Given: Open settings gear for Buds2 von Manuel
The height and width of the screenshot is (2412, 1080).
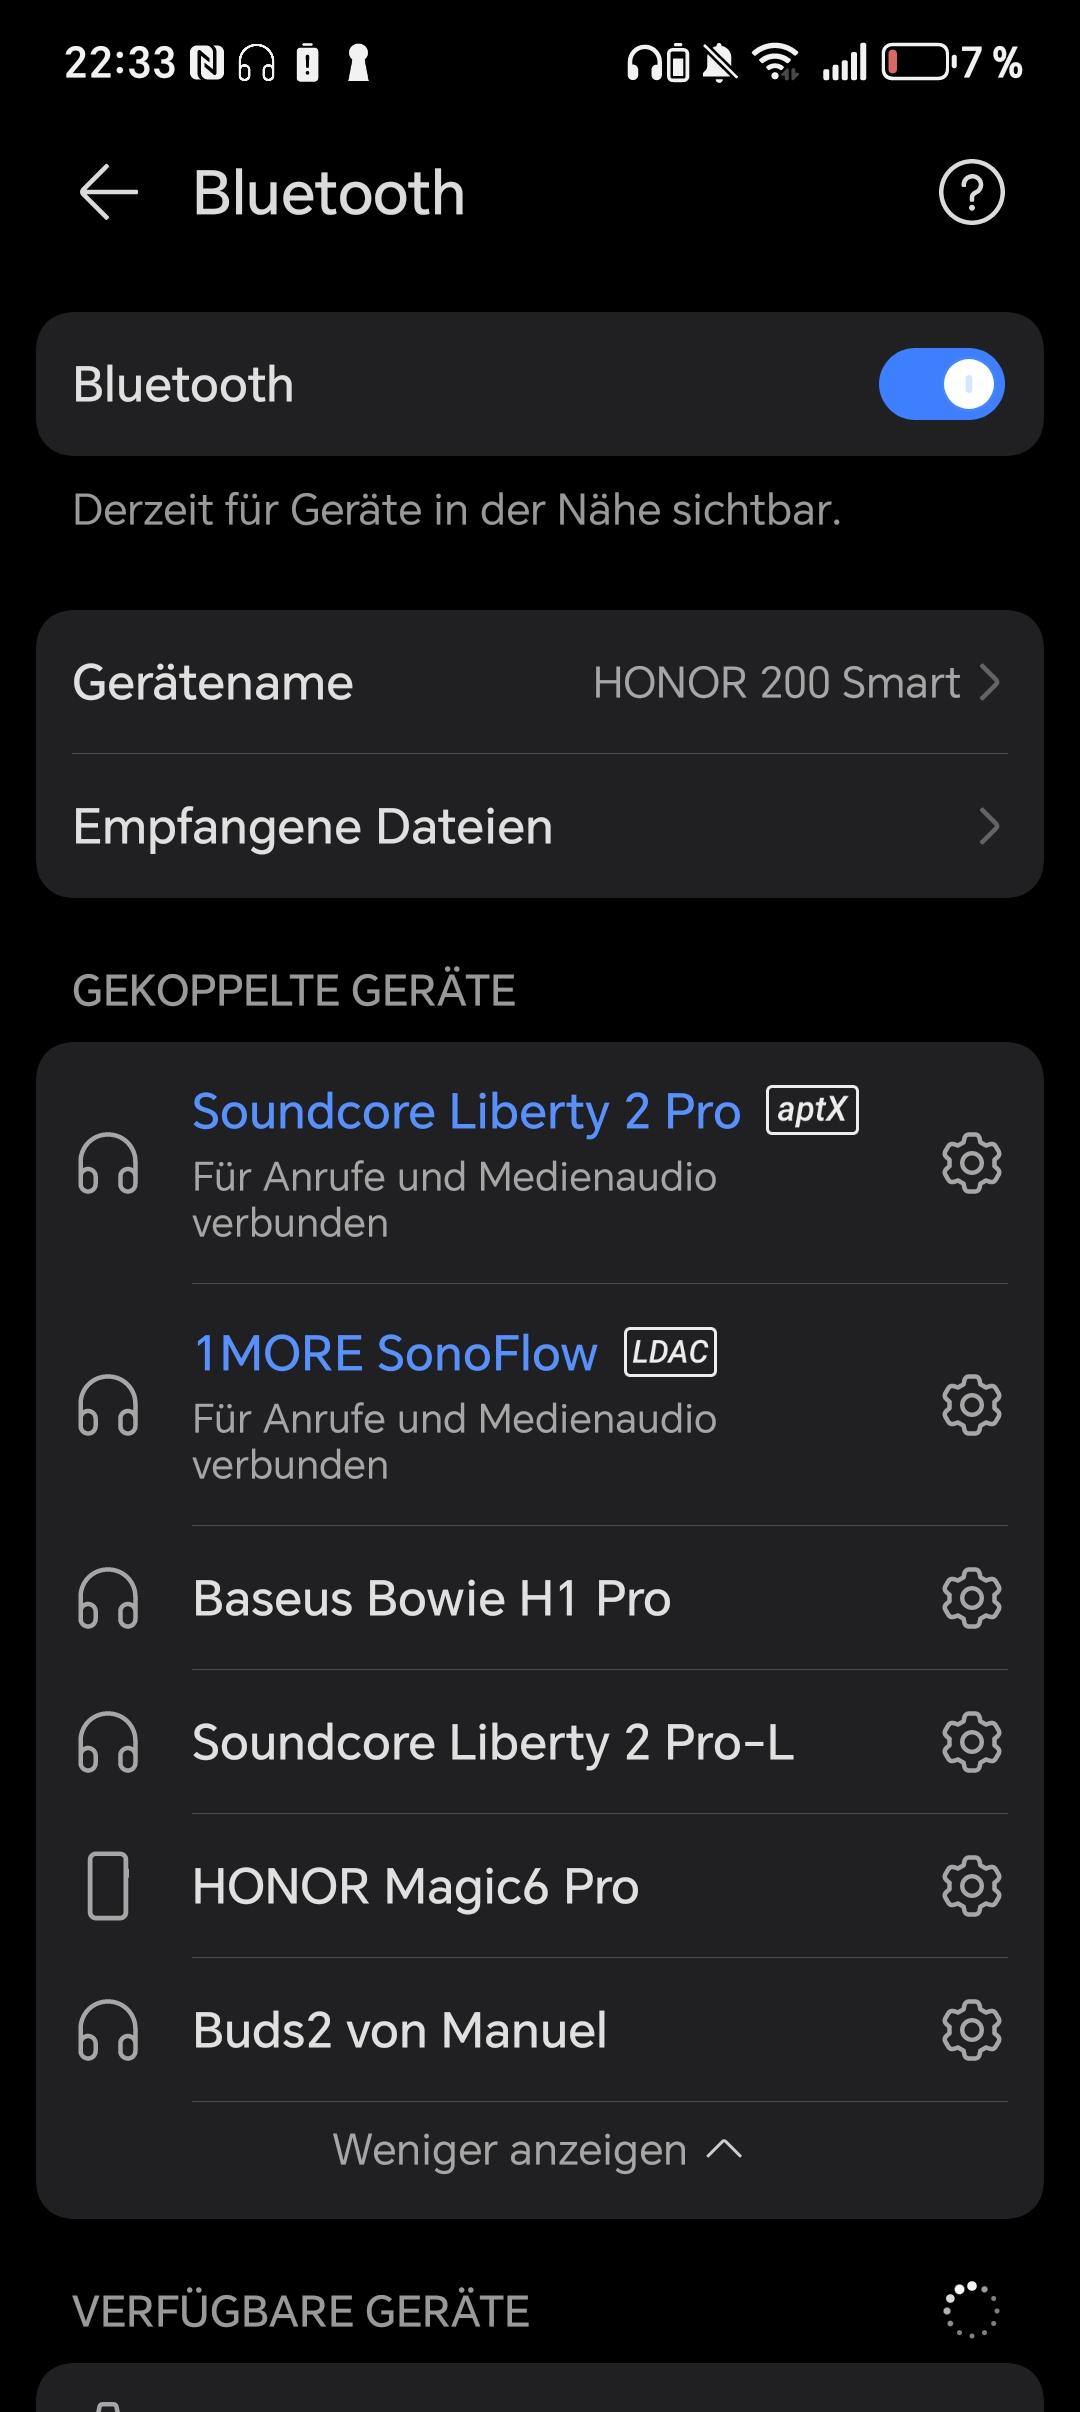Looking at the screenshot, I should [971, 2030].
